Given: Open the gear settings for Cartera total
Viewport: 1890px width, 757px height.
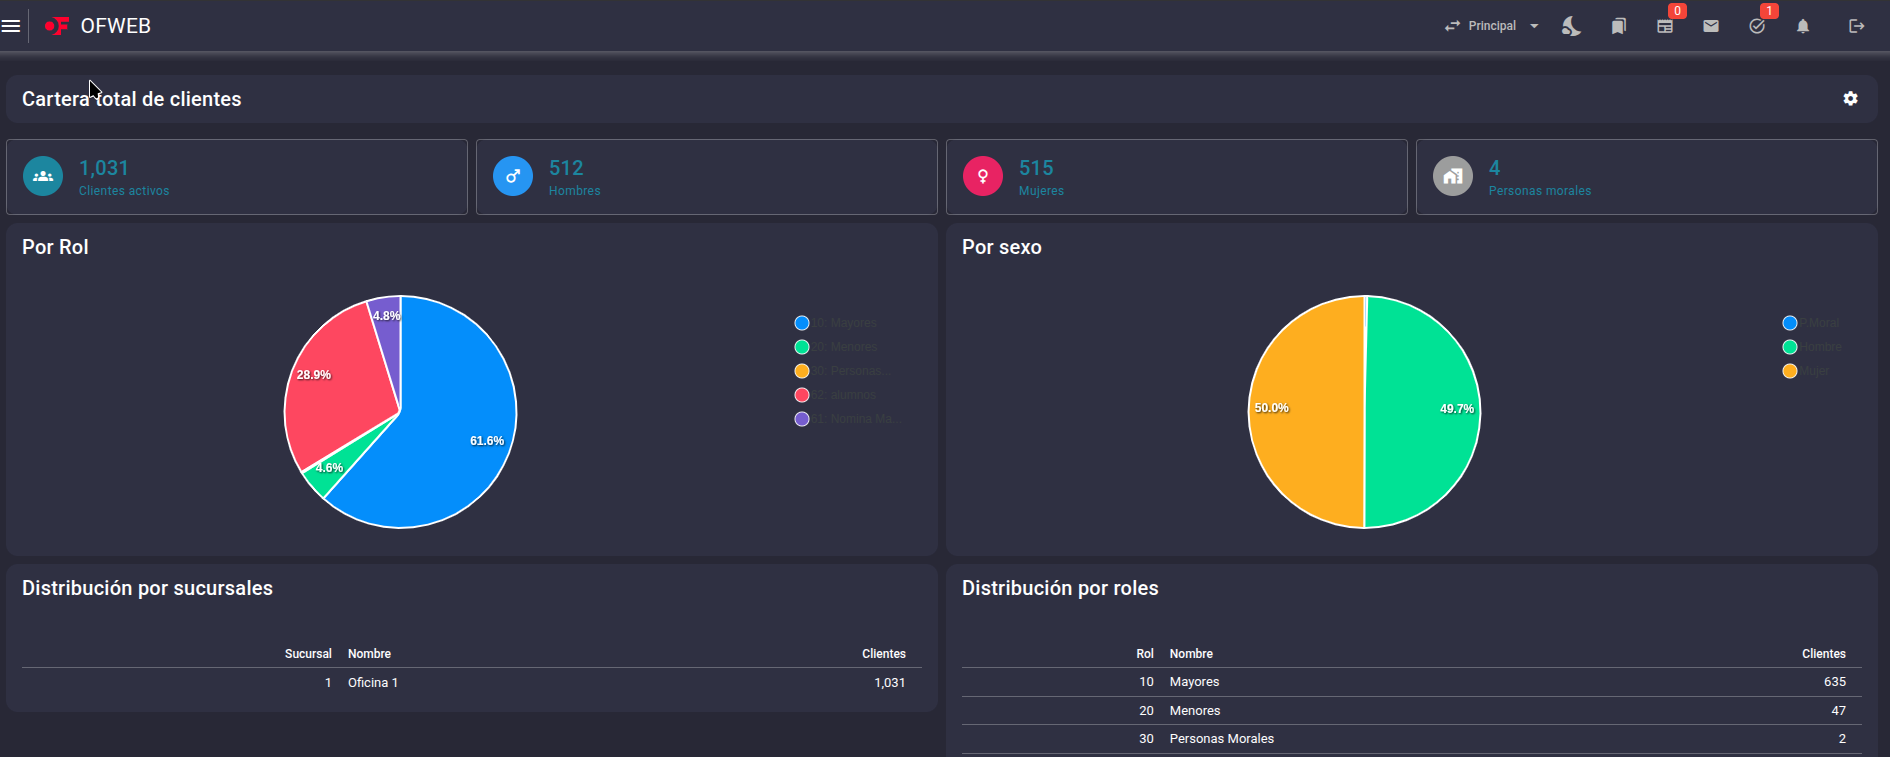Looking at the screenshot, I should [1851, 99].
